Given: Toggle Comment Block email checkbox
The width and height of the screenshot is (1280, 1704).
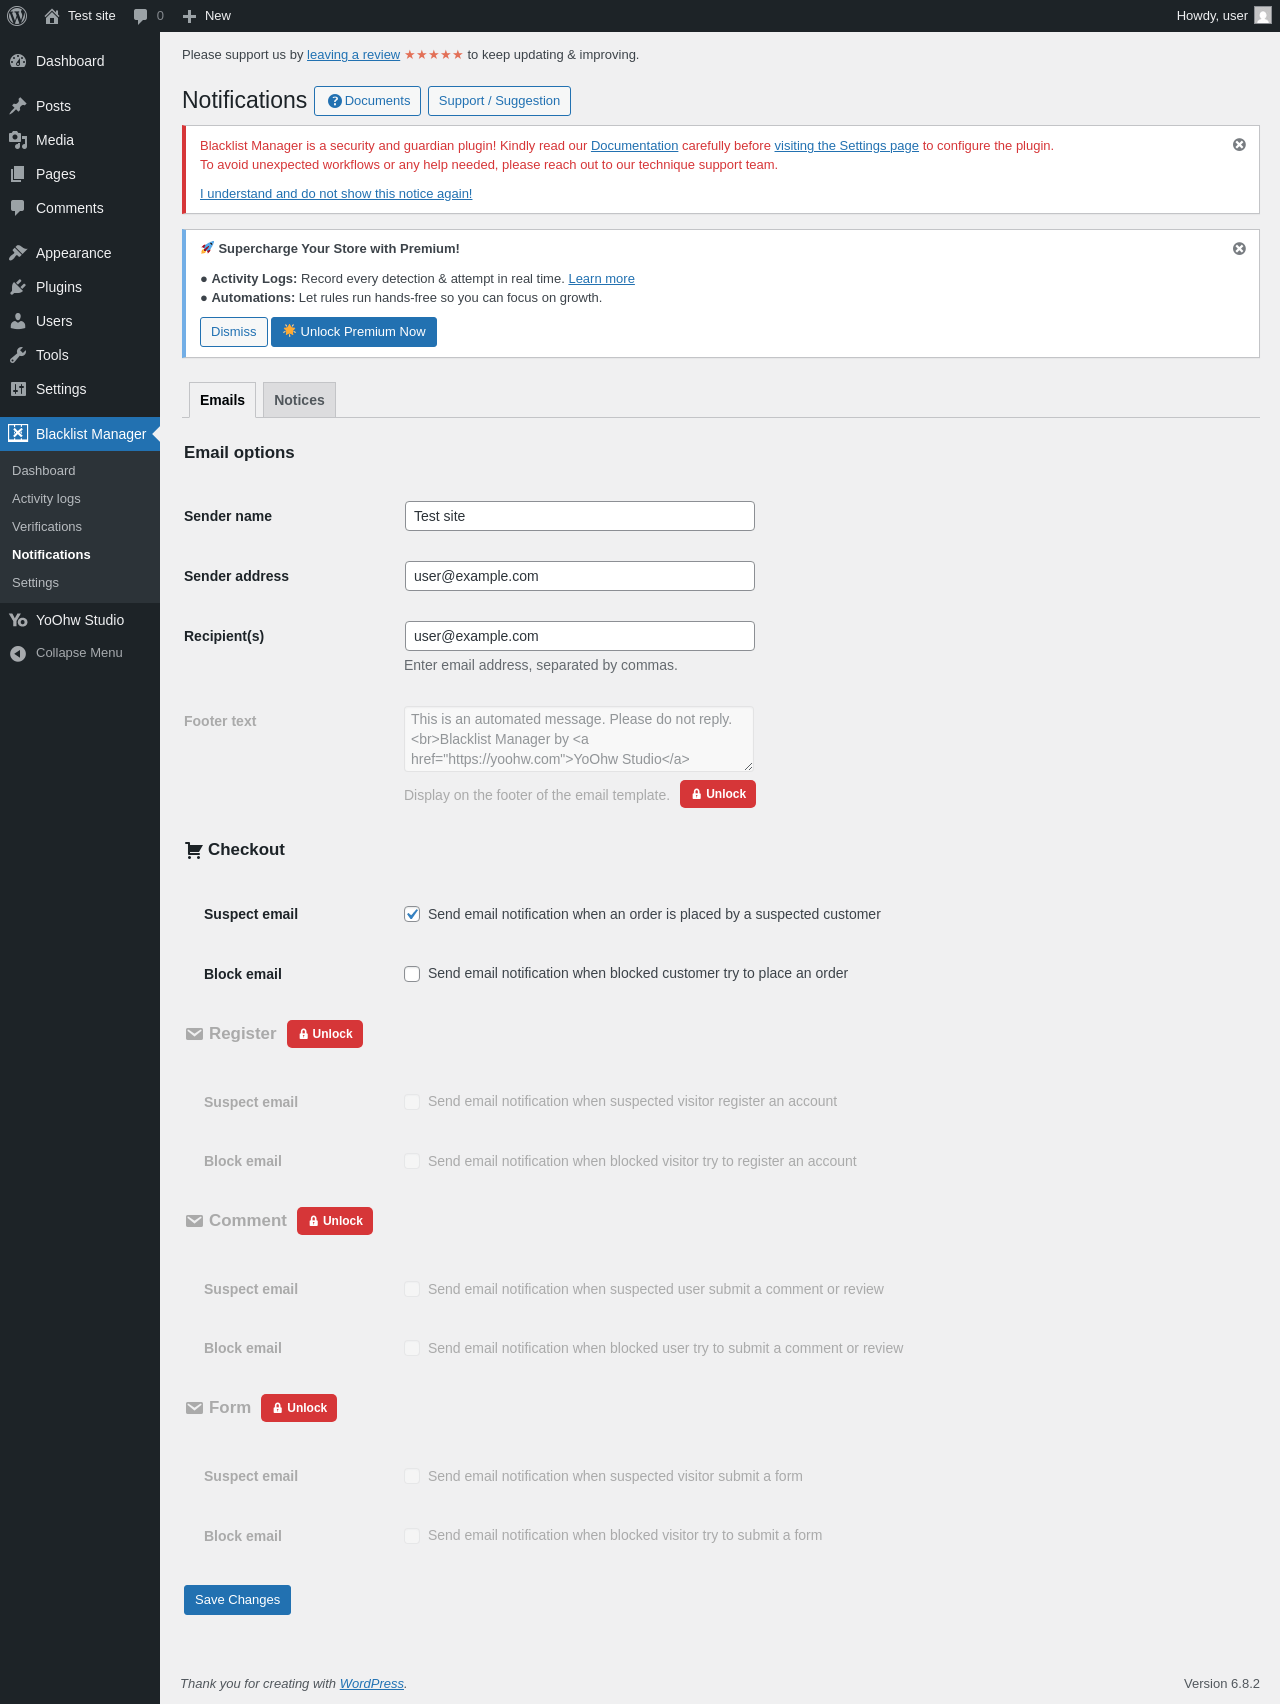Looking at the screenshot, I should (x=412, y=1348).
